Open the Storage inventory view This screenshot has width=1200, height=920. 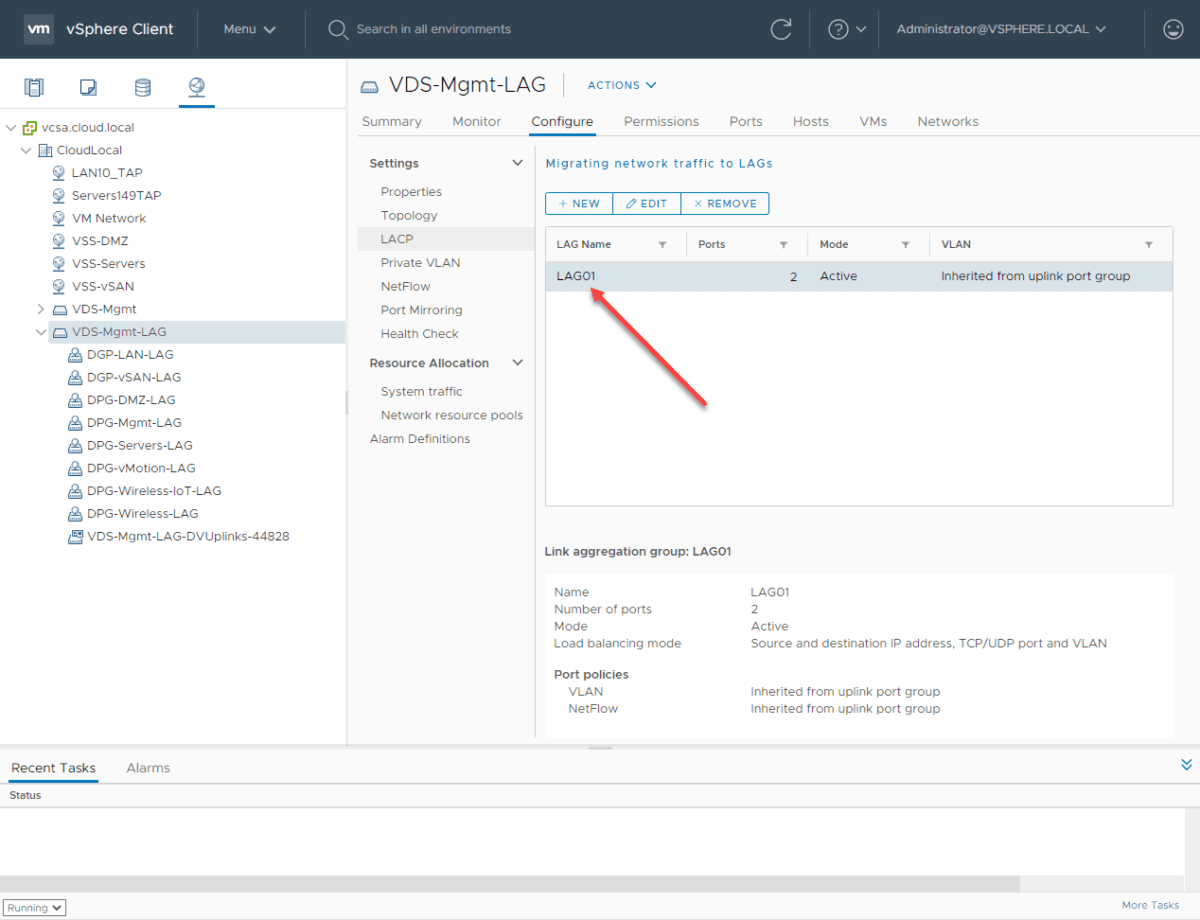pyautogui.click(x=142, y=88)
